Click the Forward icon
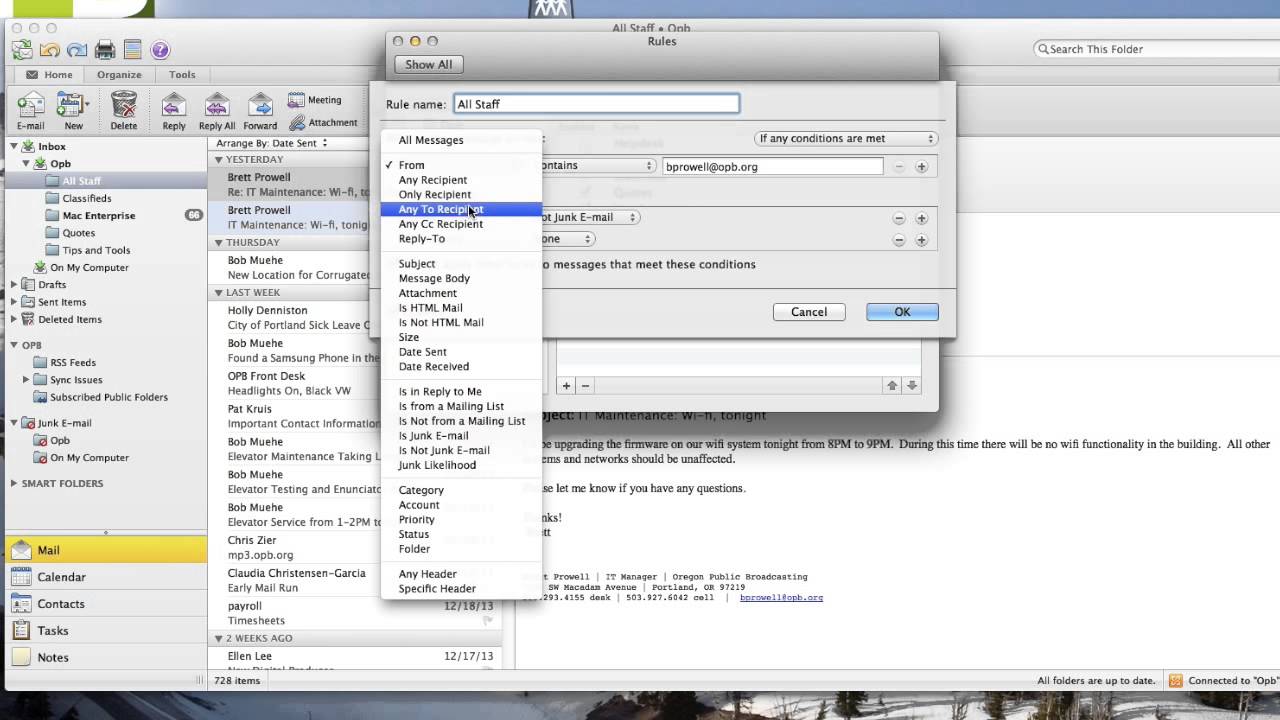The width and height of the screenshot is (1280, 720). 260,111
